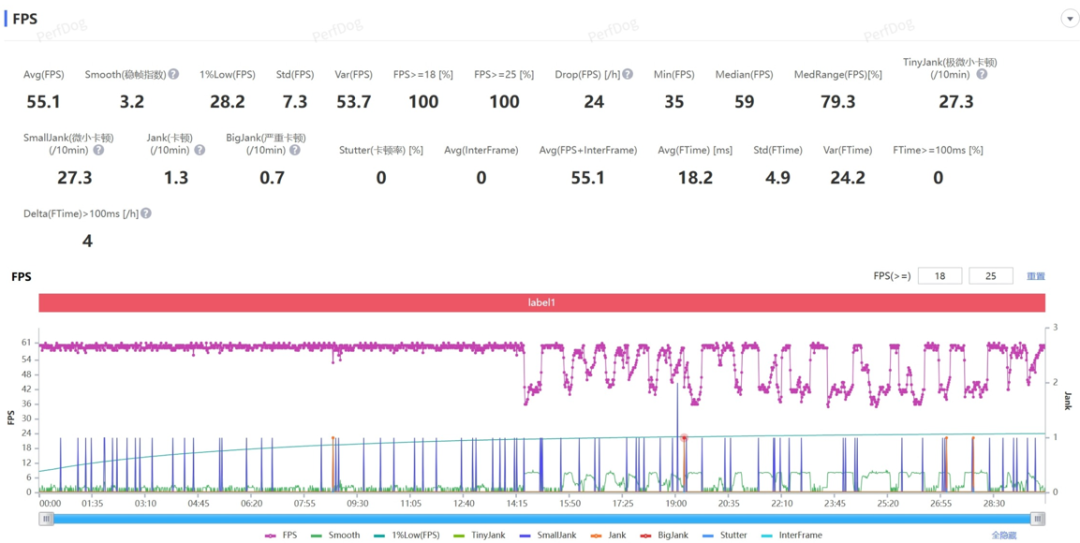Click Std(FTime) value 4.9
This screenshot has height=543, width=1080.
[777, 178]
